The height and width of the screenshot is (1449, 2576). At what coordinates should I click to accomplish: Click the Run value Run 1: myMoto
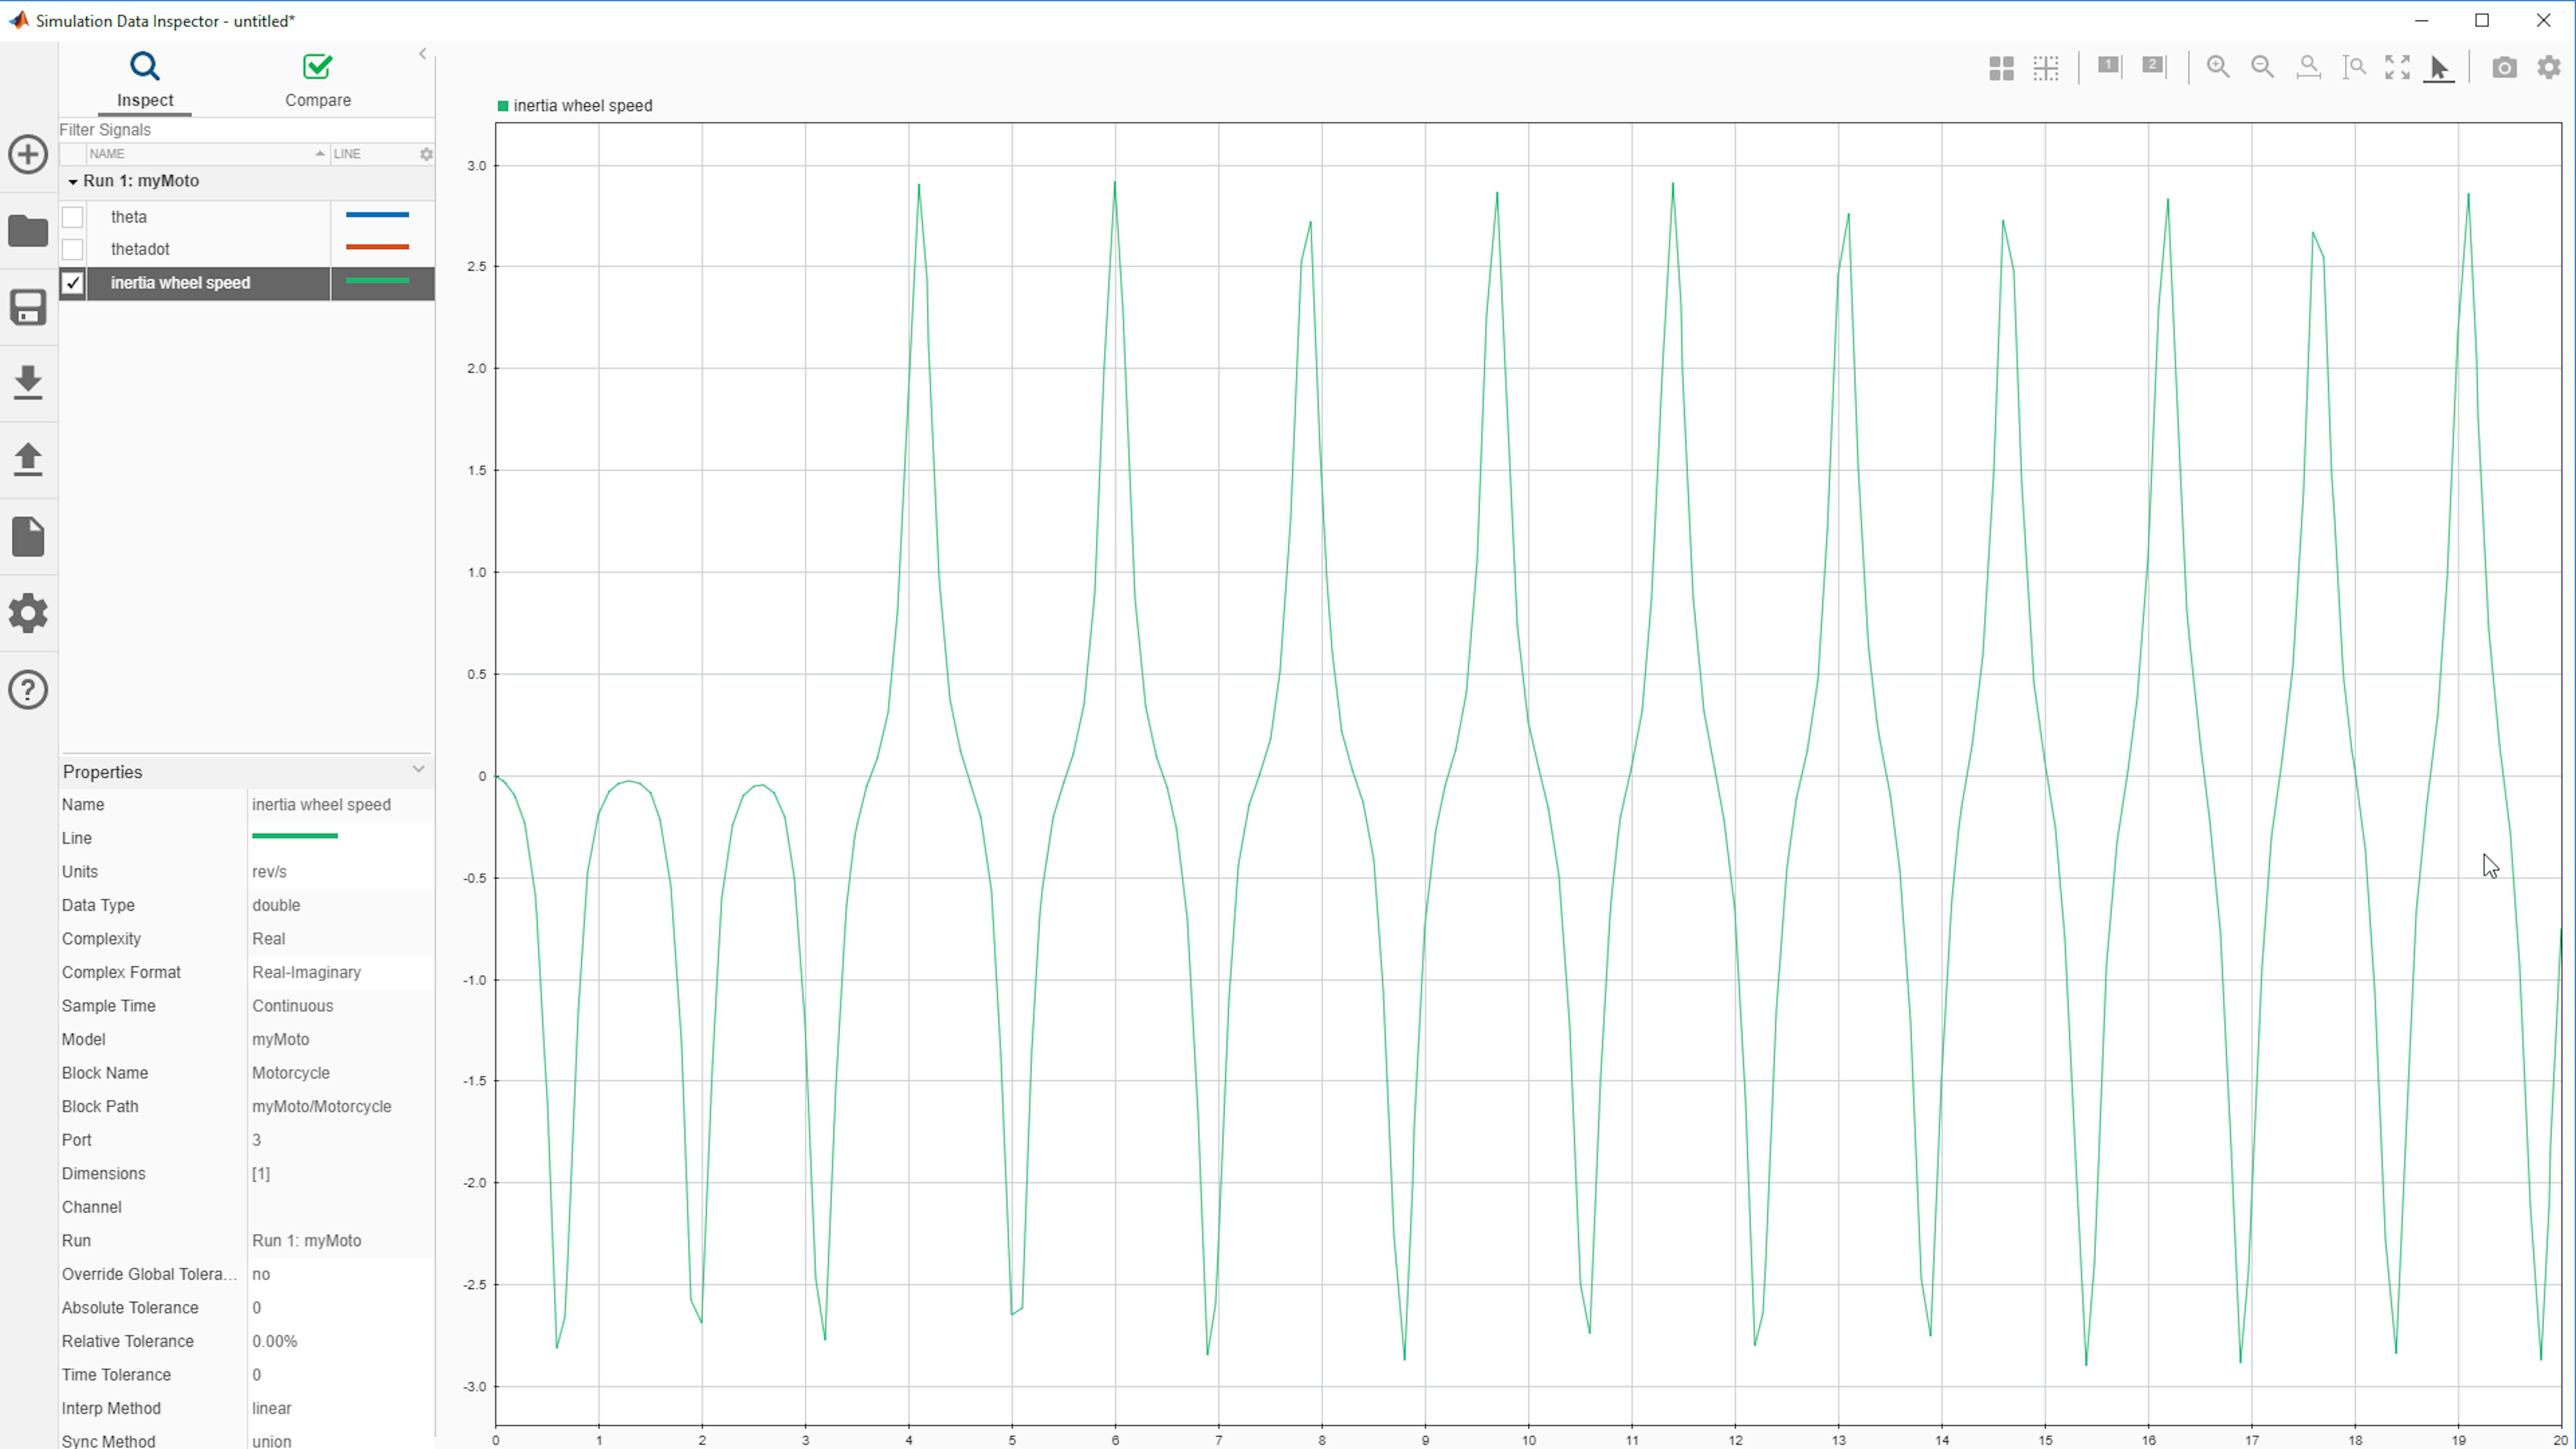[307, 1241]
